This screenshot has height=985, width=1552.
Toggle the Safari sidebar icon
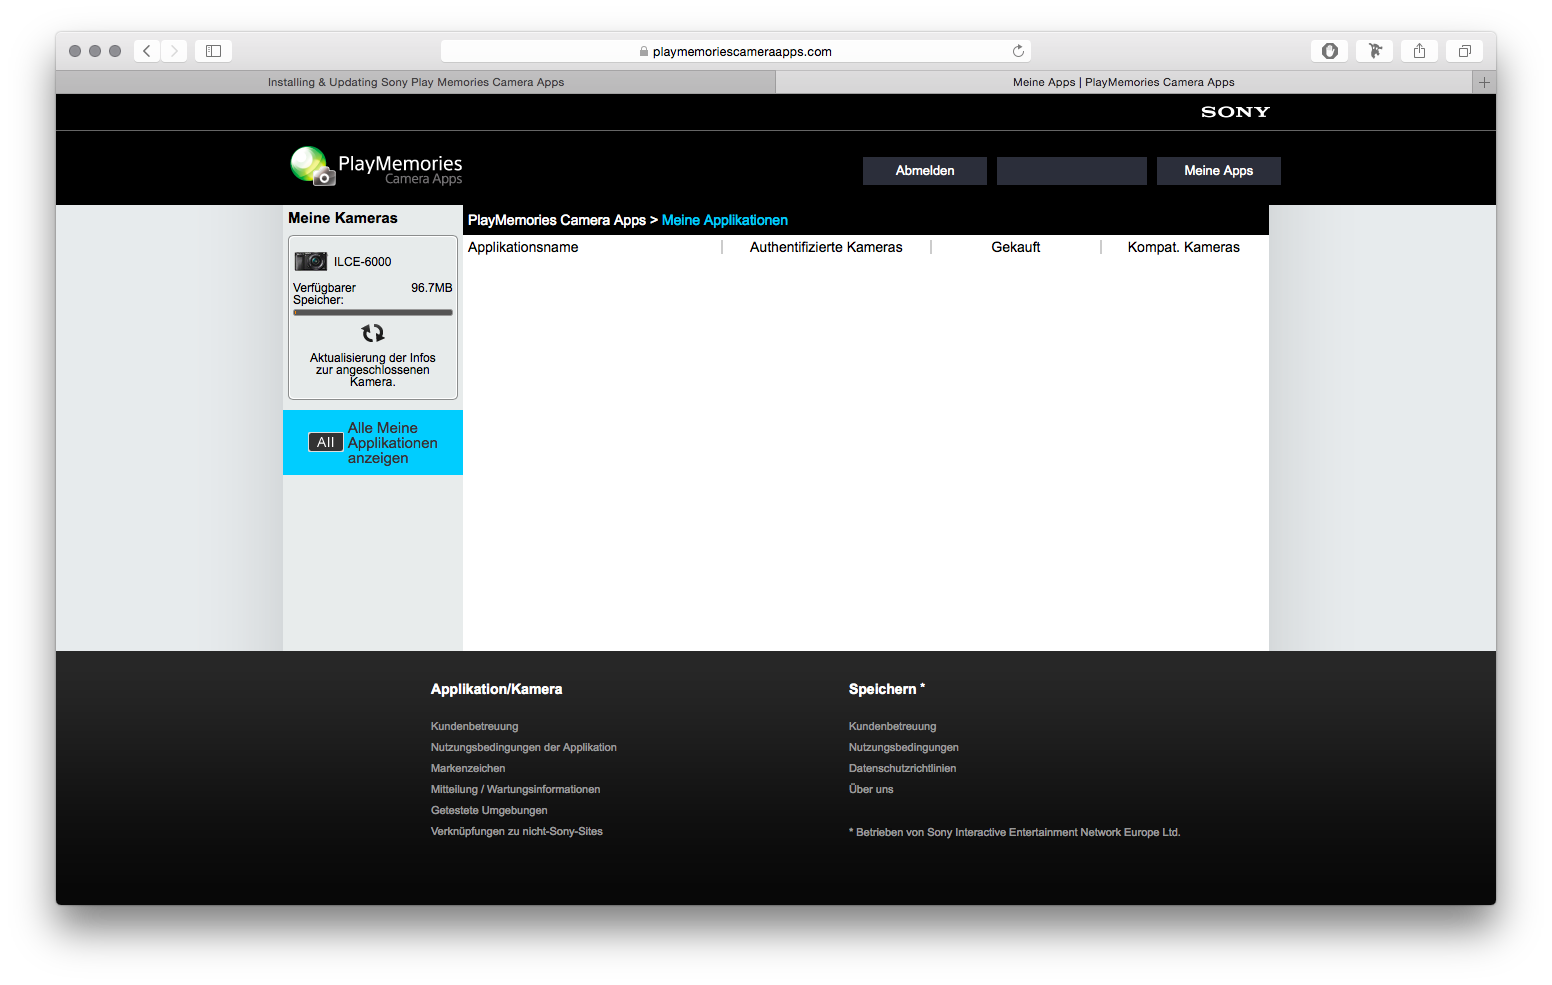click(x=213, y=51)
